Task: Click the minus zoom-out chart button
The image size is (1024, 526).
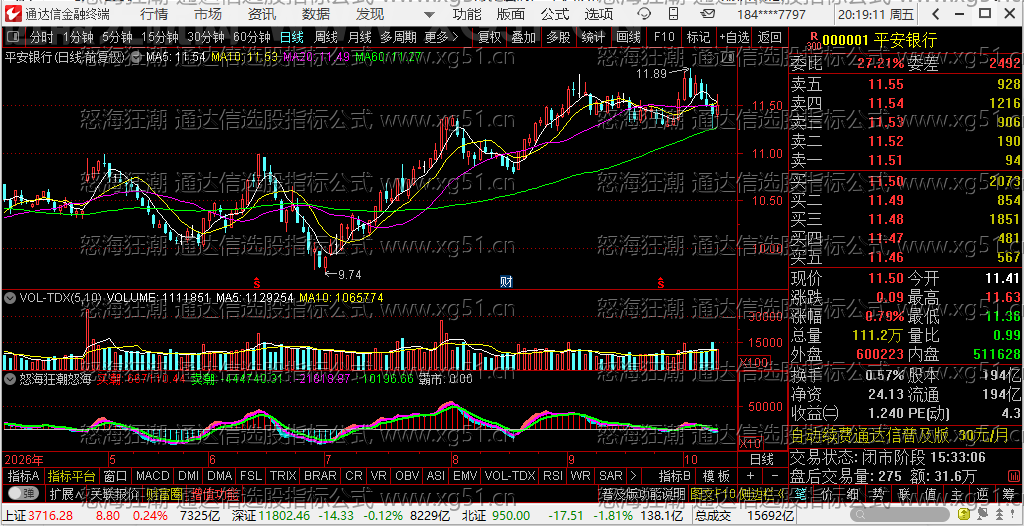Action: pyautogui.click(x=775, y=476)
